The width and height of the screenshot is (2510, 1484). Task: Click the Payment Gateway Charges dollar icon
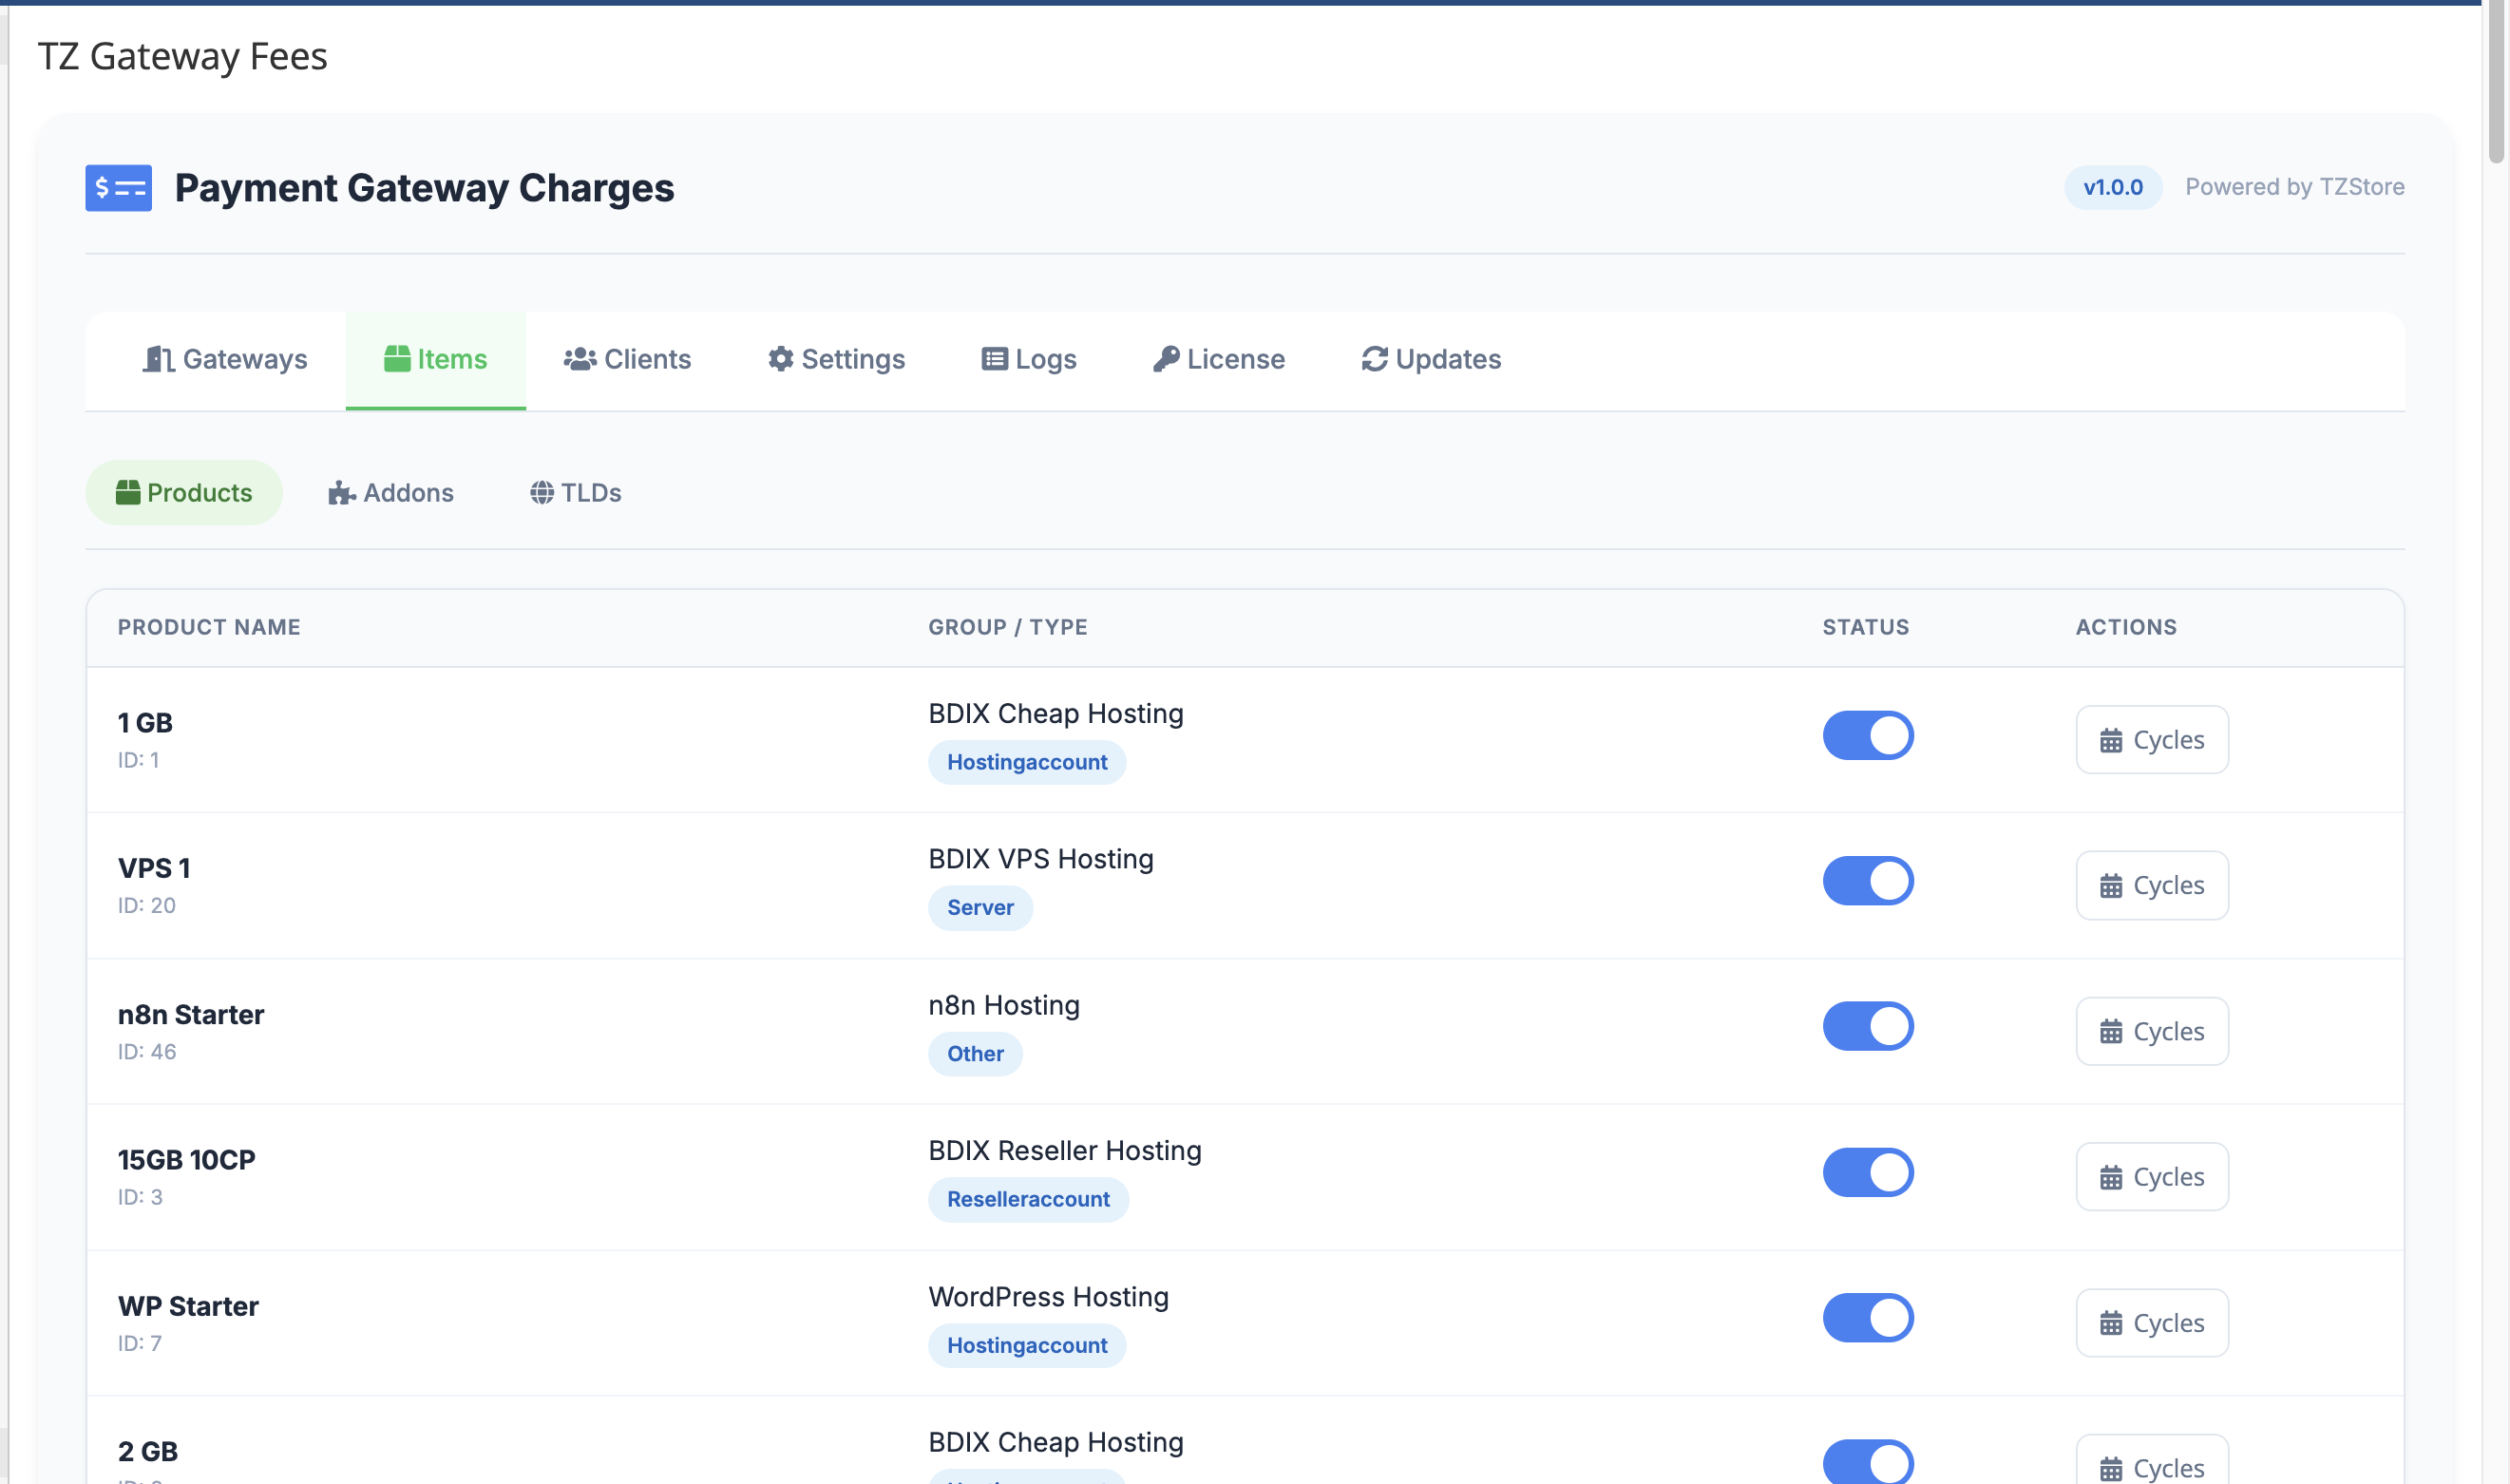118,187
